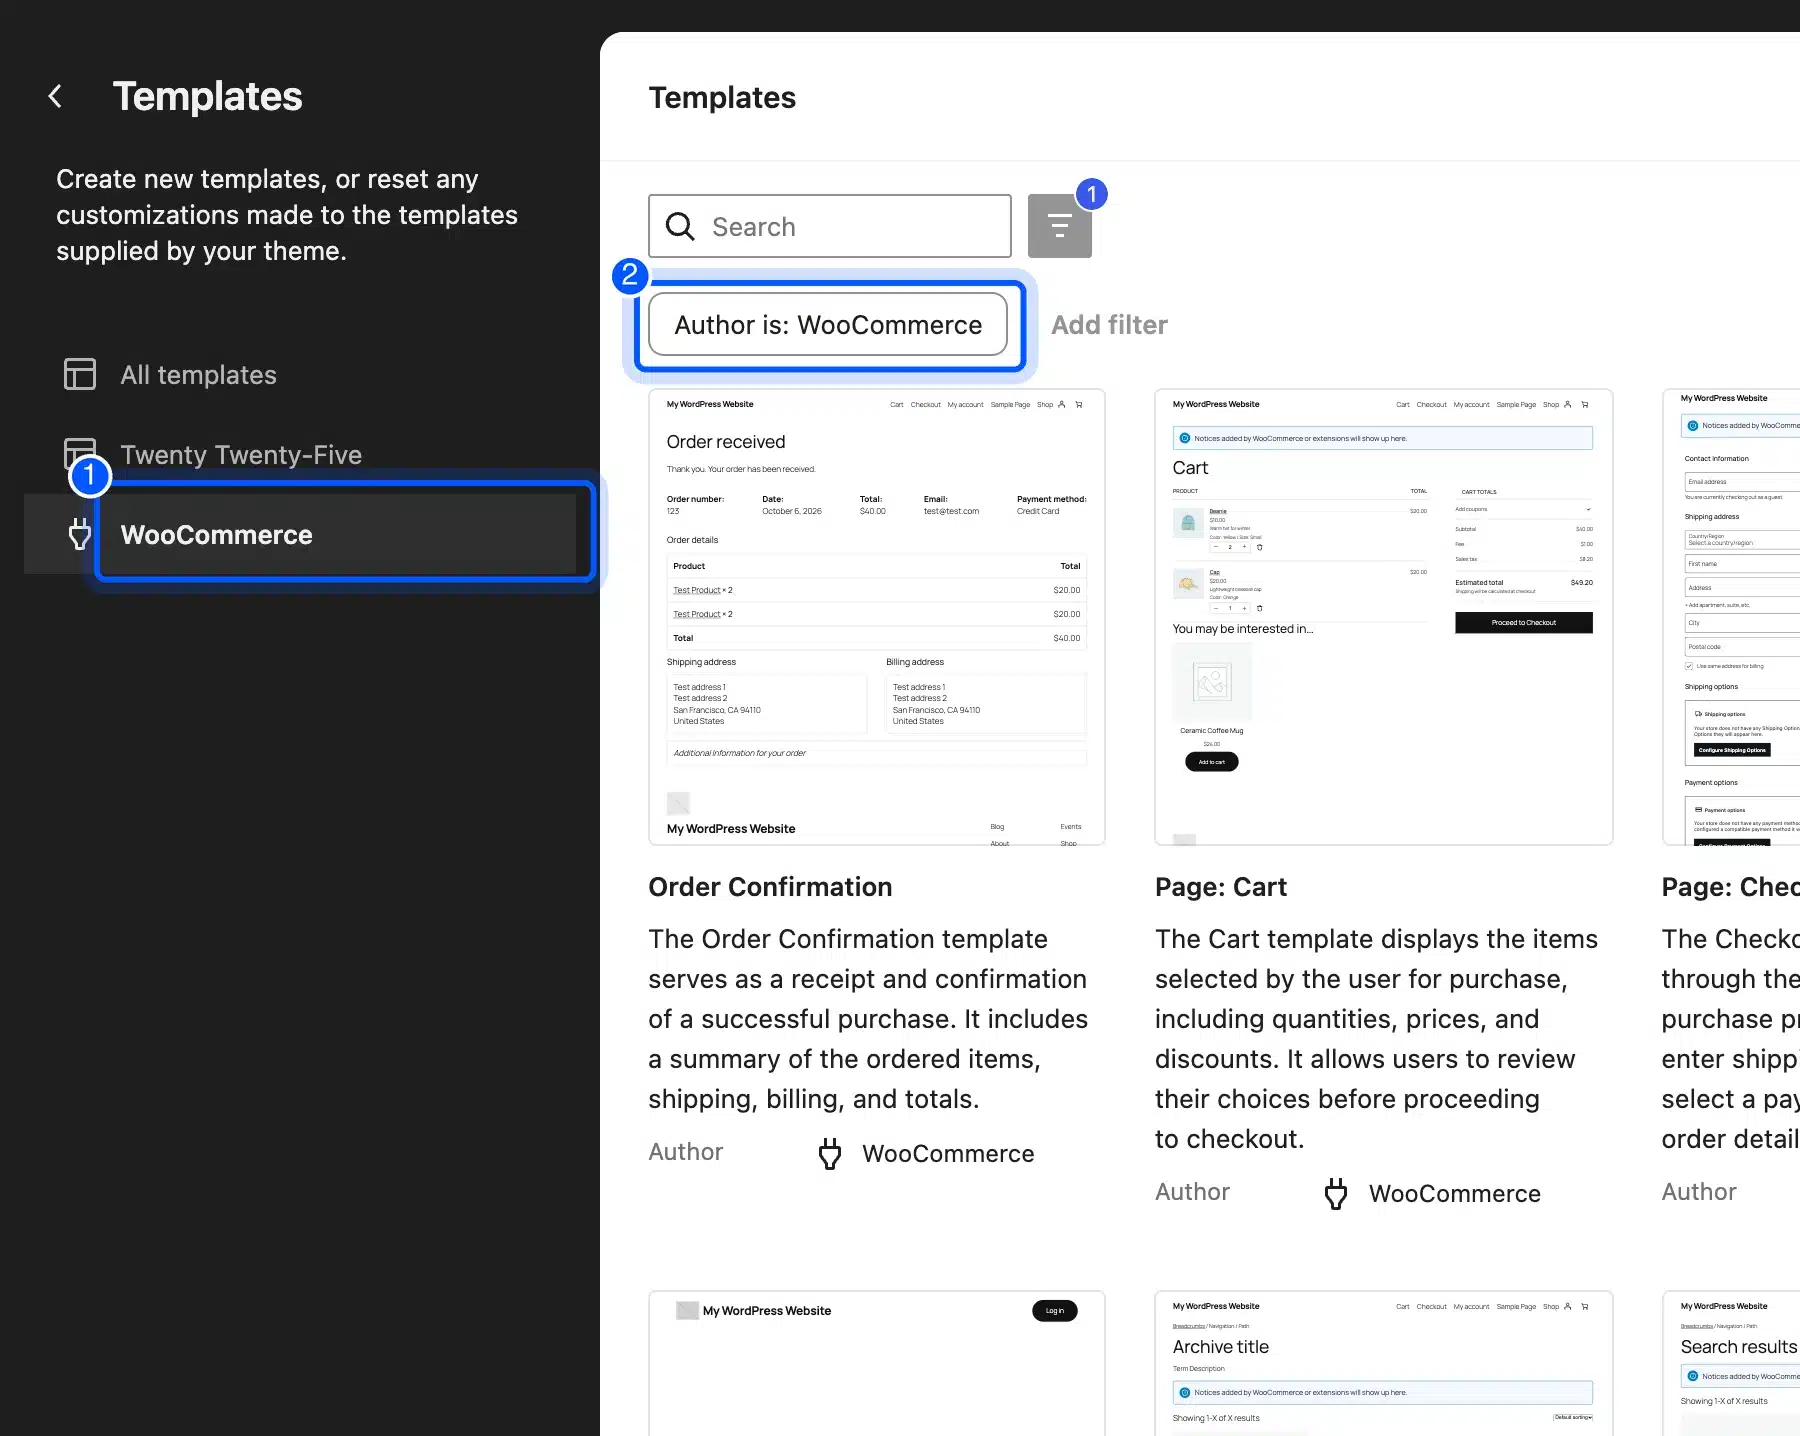Screen dimensions: 1800x1436
Task: Toggle the filter view button beside Search
Action: pos(1059,226)
